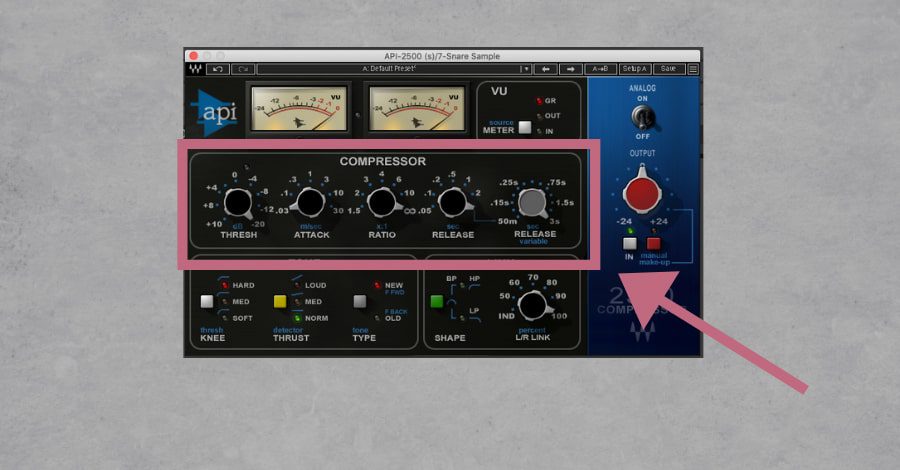Click the OUT meter indicator LED
The height and width of the screenshot is (470, 900).
tap(539, 116)
